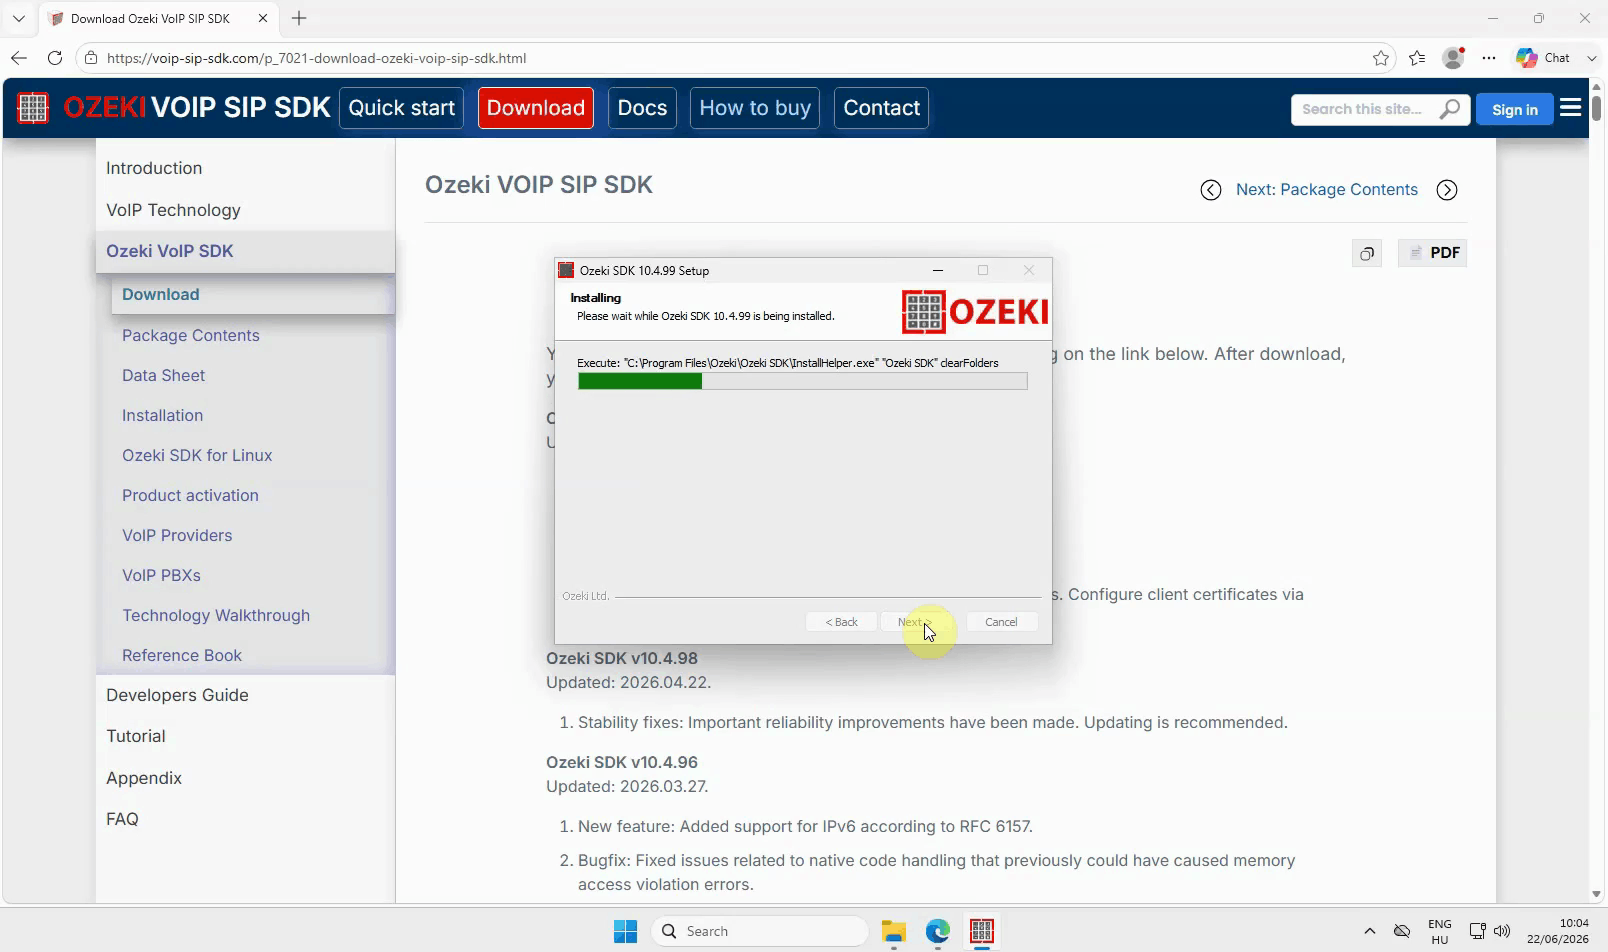
Task: Minimize the Ozeki SDK Setup dialog
Action: (x=938, y=270)
